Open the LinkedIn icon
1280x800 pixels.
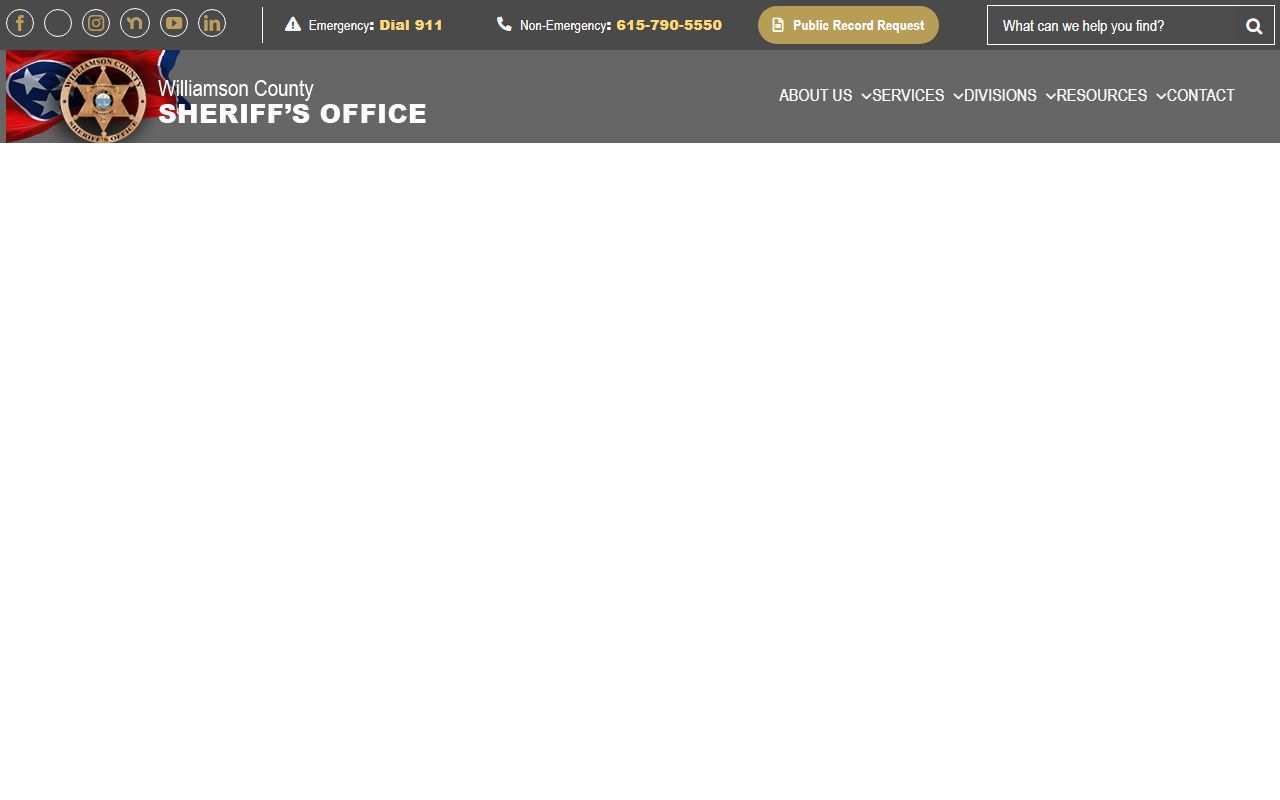click(x=212, y=23)
